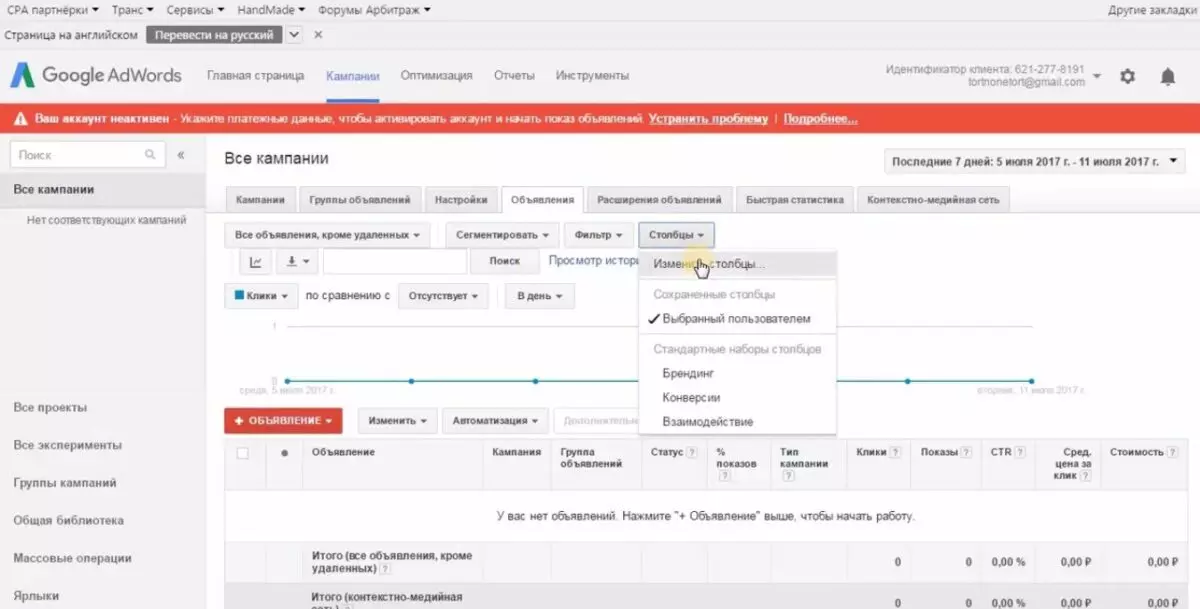Close the translate bar
This screenshot has height=609, width=1200.
[x=318, y=34]
